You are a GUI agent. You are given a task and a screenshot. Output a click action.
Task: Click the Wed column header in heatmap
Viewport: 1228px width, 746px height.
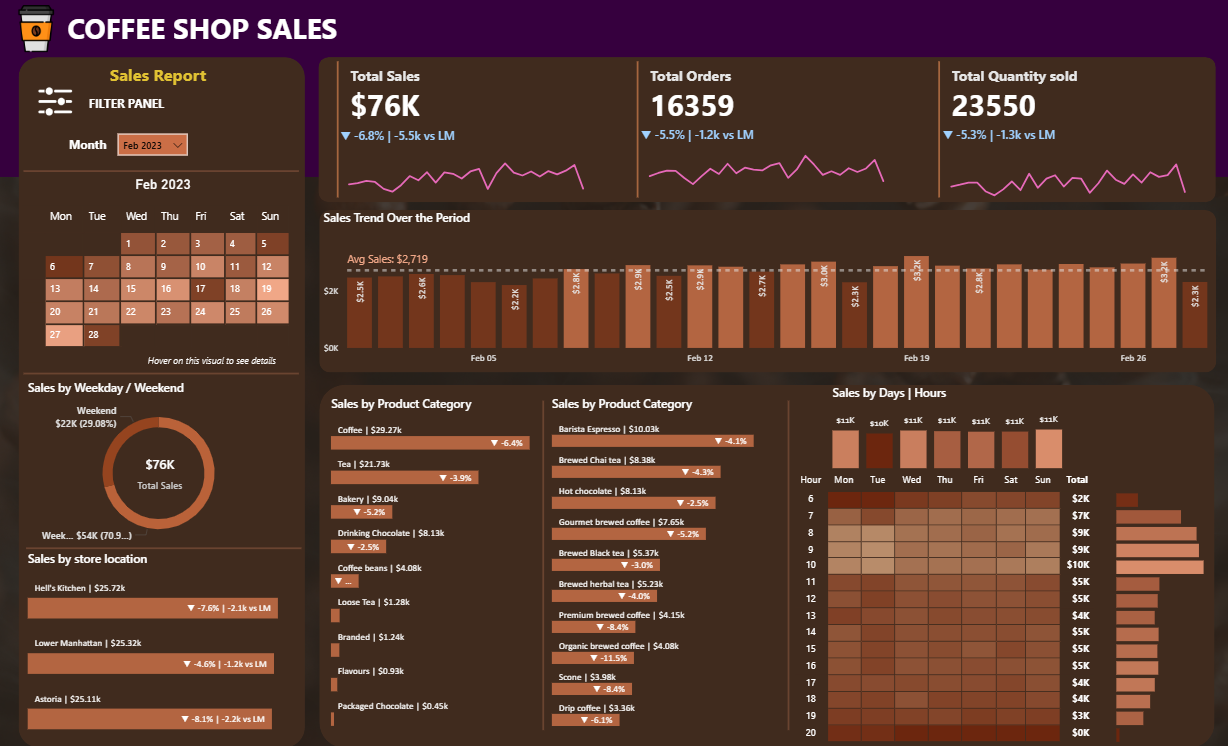[x=912, y=480]
